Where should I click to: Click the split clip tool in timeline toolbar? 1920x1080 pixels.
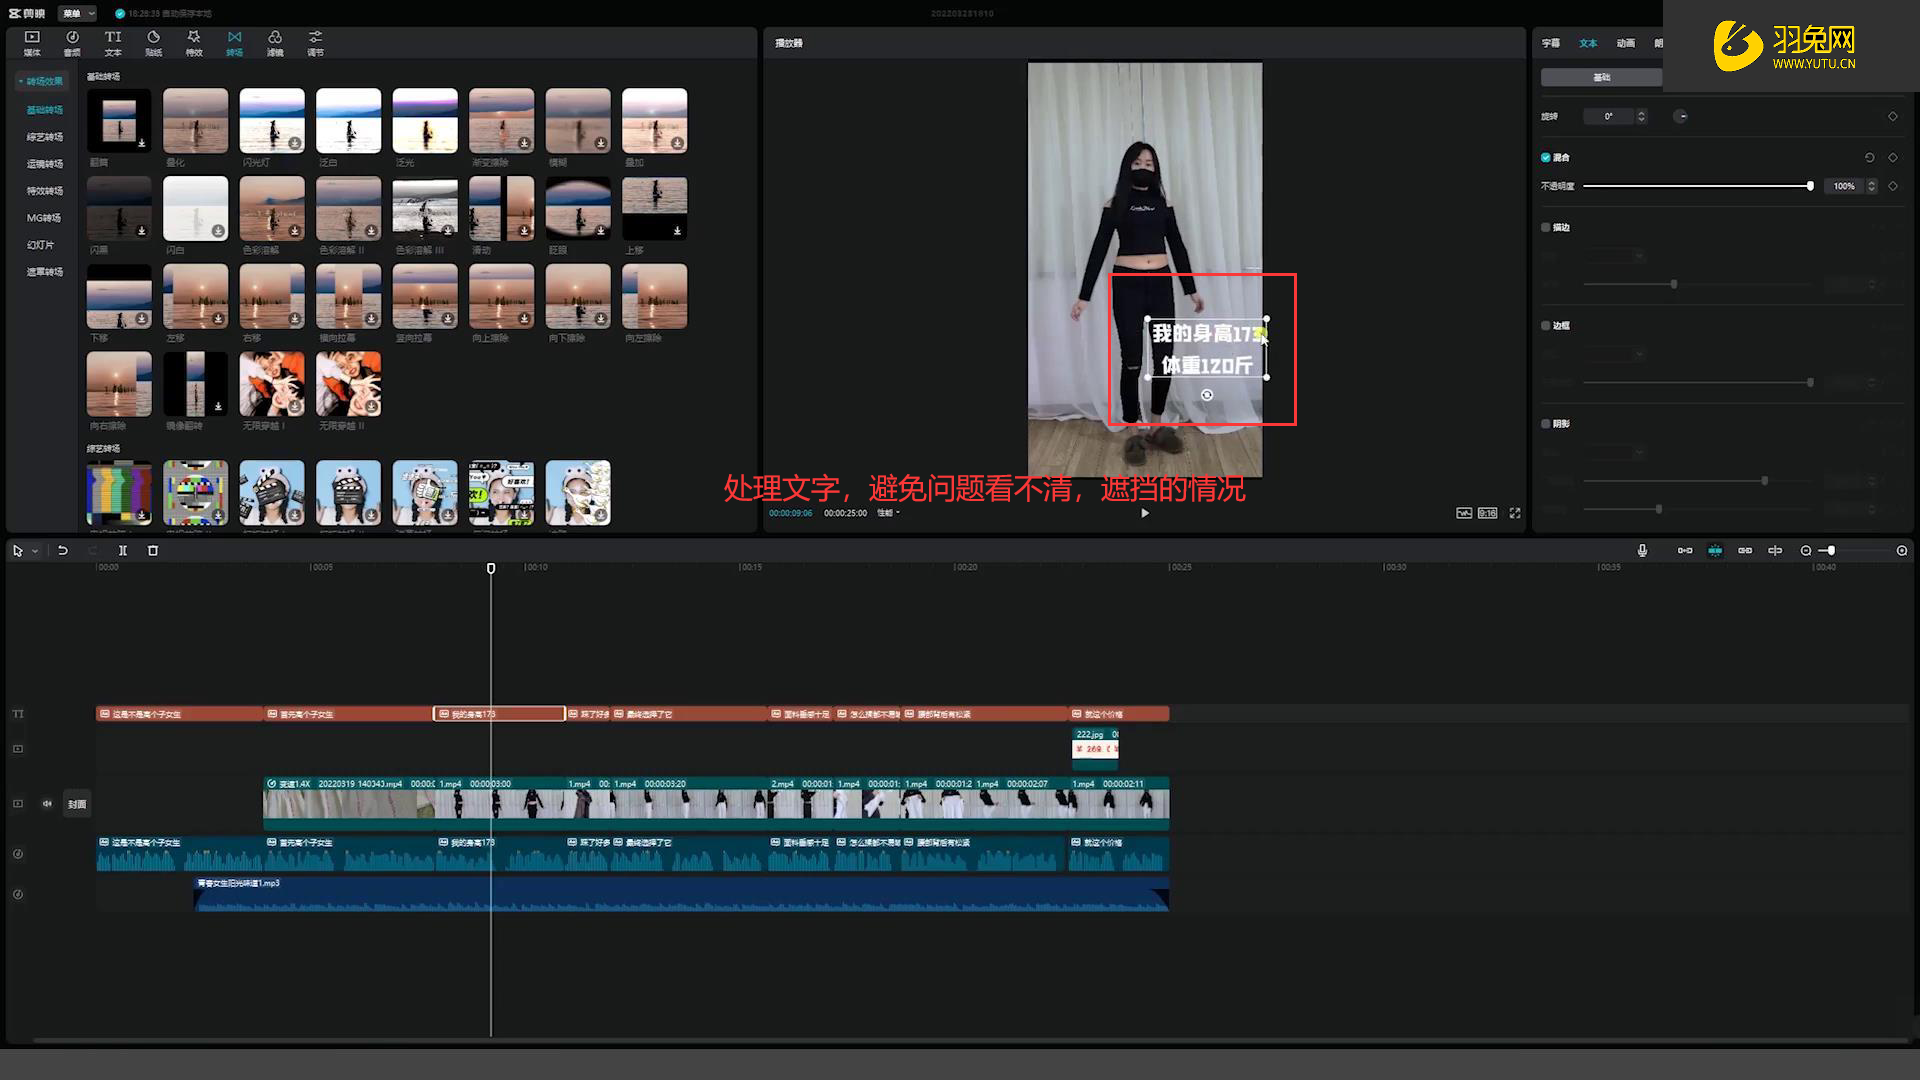123,551
